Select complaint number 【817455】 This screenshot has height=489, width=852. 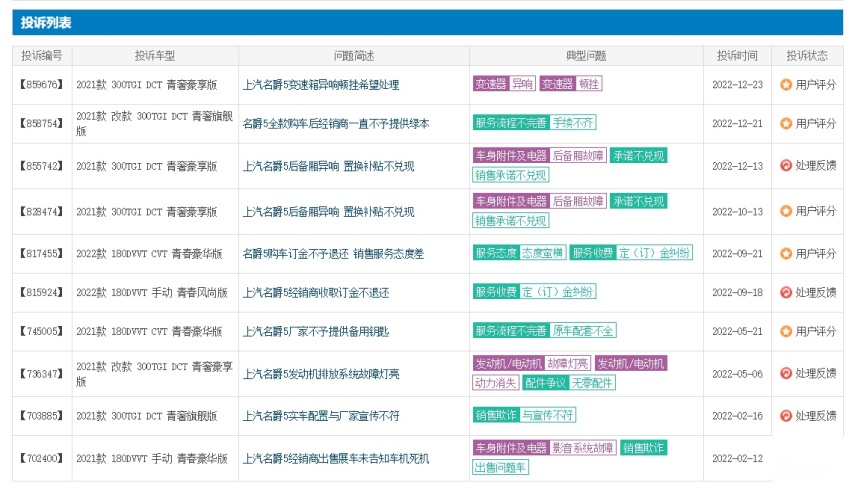point(42,253)
